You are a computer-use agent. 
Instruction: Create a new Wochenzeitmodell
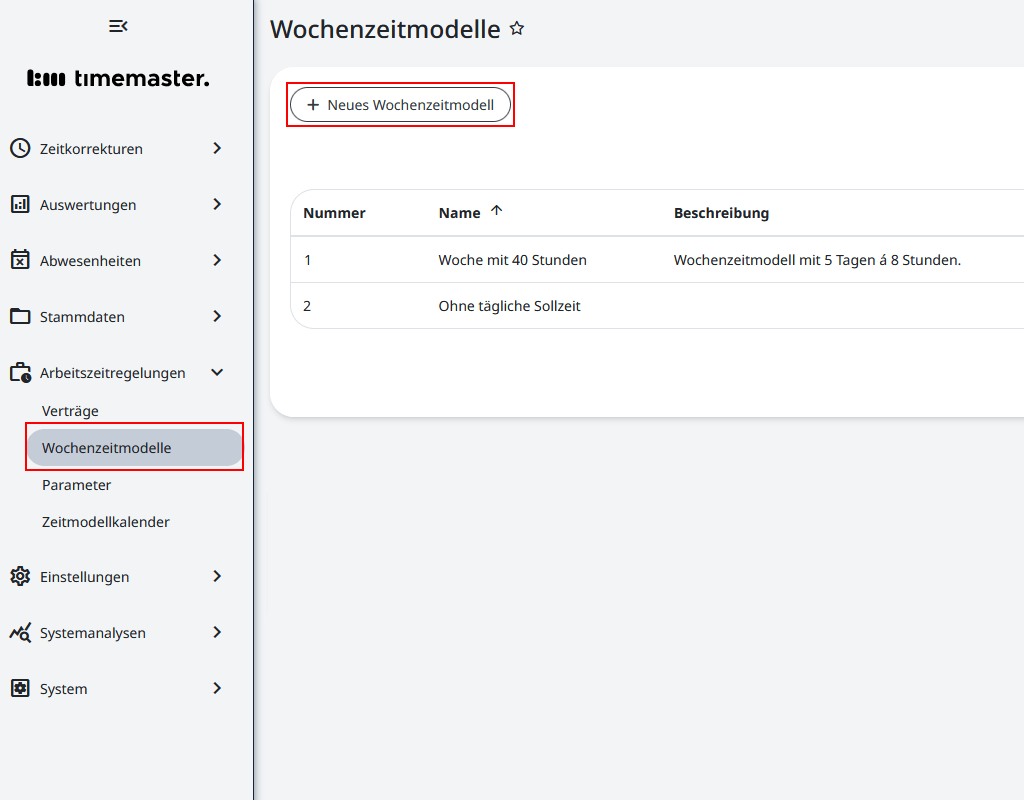[400, 104]
